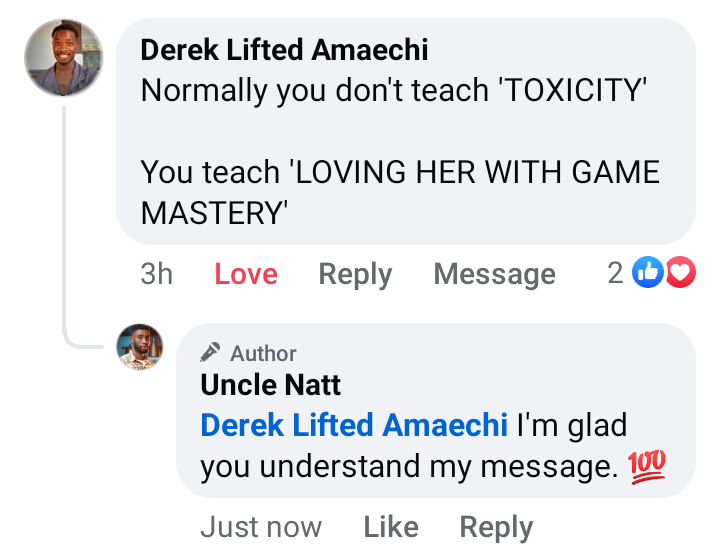The height and width of the screenshot is (544, 720).
Task: Click the 100 emoji in Uncle Natt's reply
Action: (x=647, y=466)
